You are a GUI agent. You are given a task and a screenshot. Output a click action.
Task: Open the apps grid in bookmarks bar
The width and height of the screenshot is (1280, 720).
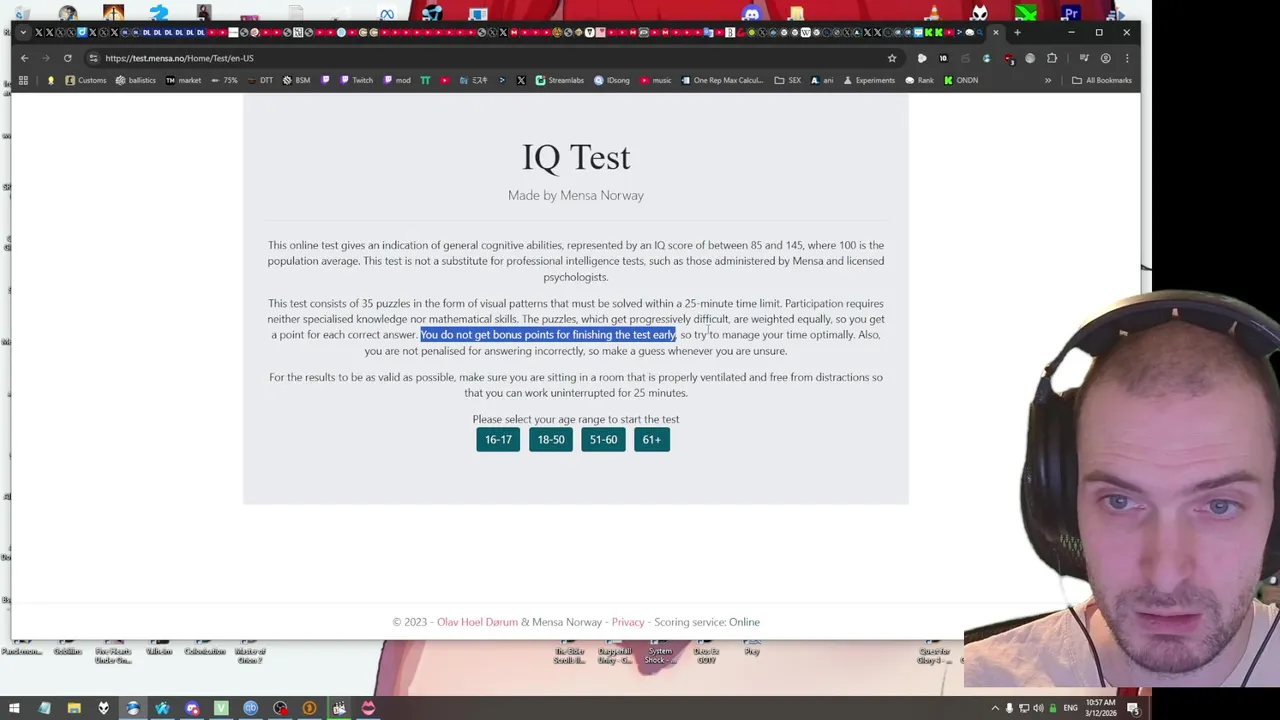point(23,80)
